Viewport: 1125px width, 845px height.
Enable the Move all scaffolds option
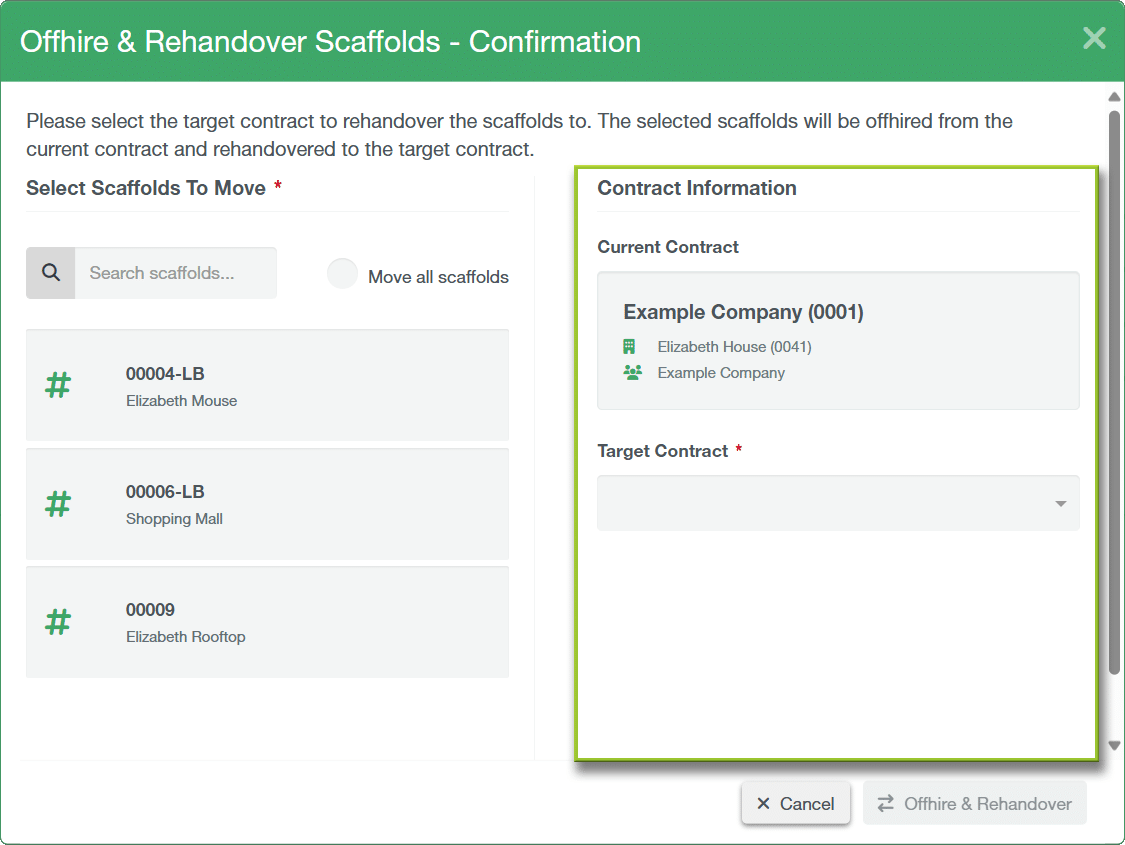343,274
